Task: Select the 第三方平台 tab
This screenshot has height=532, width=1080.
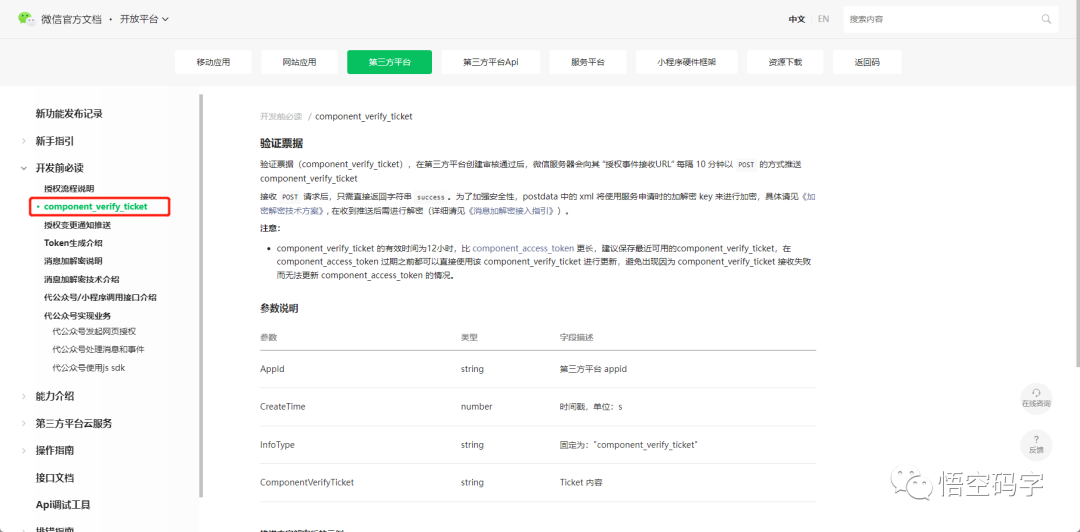Action: tap(389, 62)
